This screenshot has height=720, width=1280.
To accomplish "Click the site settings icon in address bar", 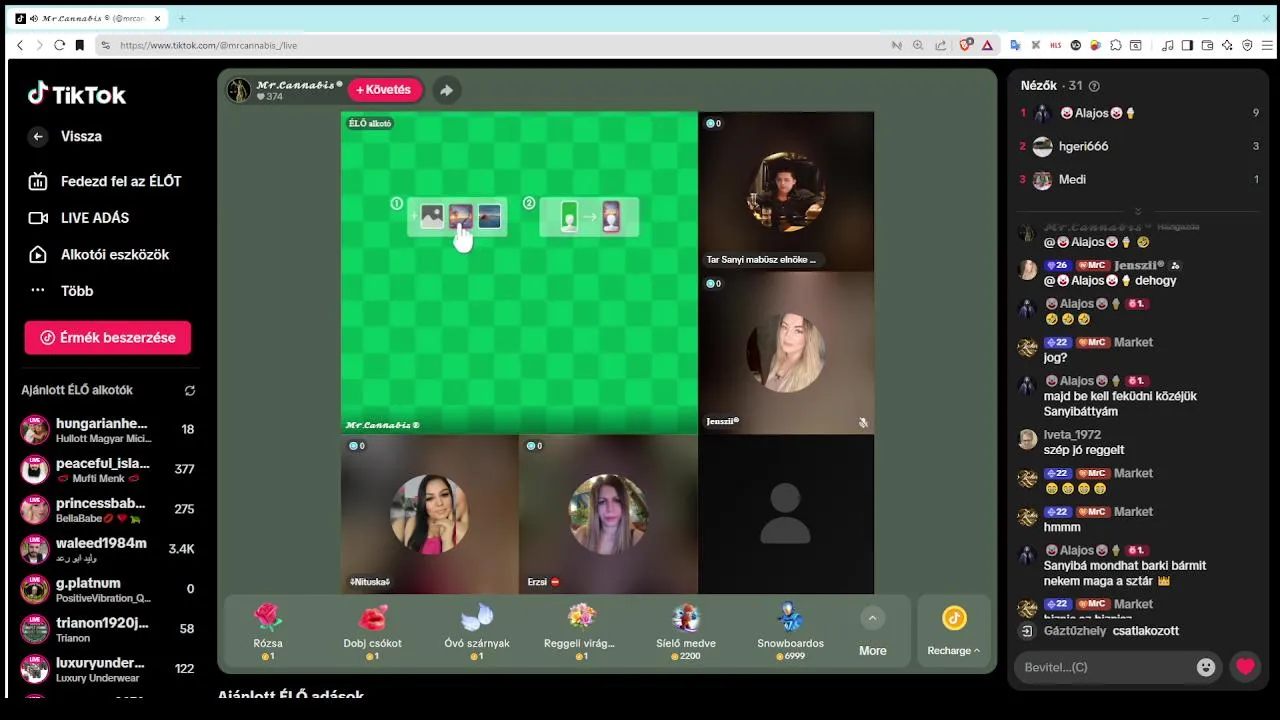I will (105, 45).
